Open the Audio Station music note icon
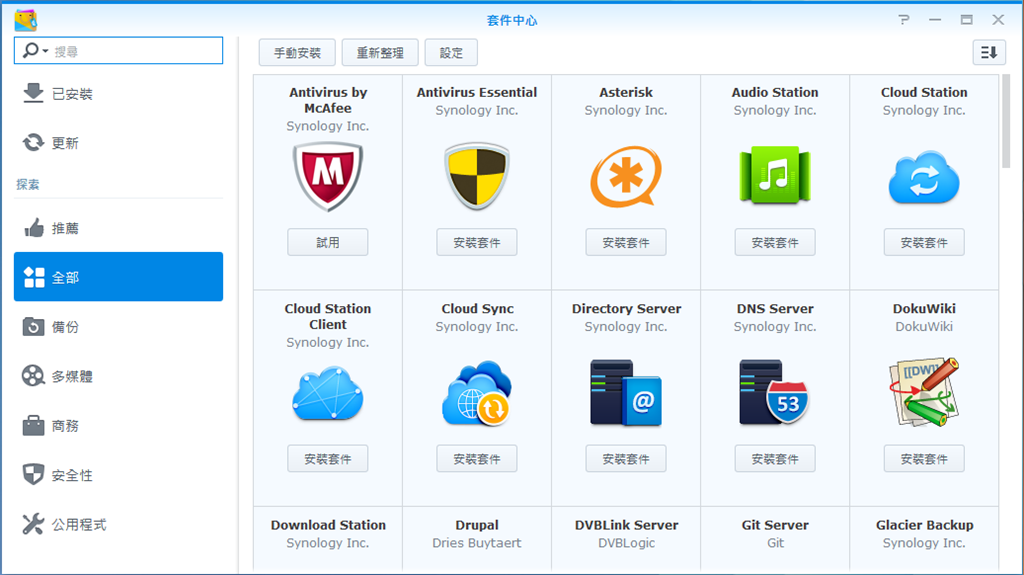 [x=775, y=175]
